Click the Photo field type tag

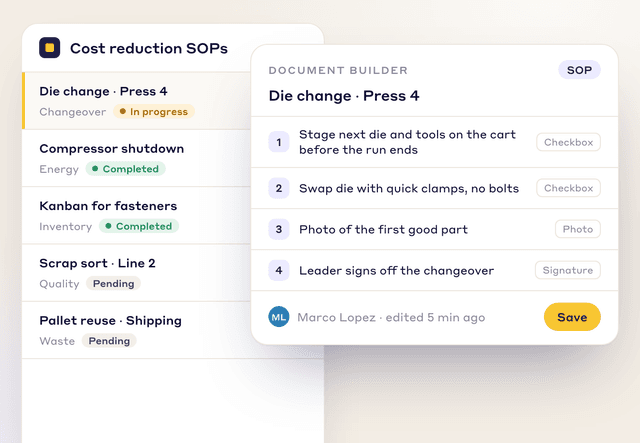coord(578,229)
